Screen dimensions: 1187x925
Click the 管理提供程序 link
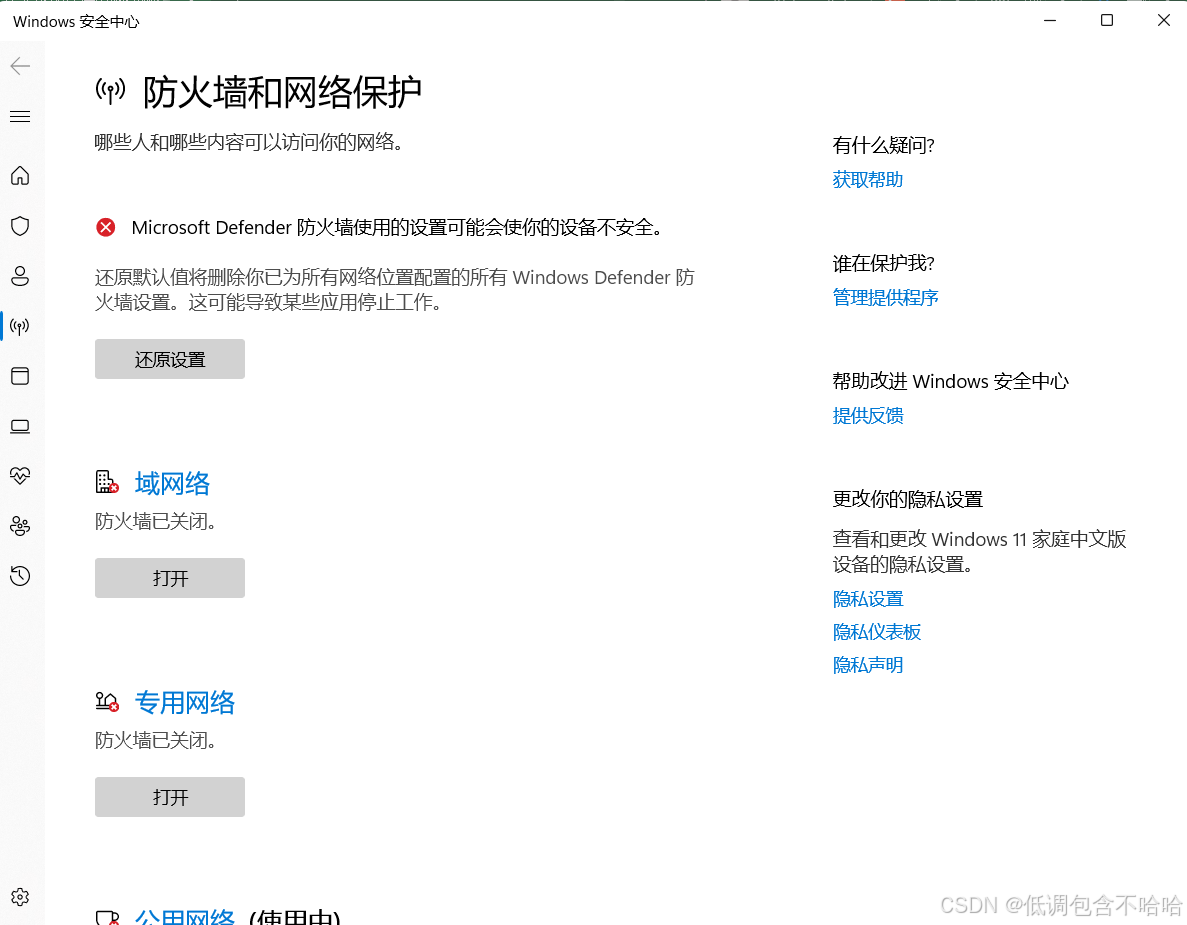[x=886, y=297]
